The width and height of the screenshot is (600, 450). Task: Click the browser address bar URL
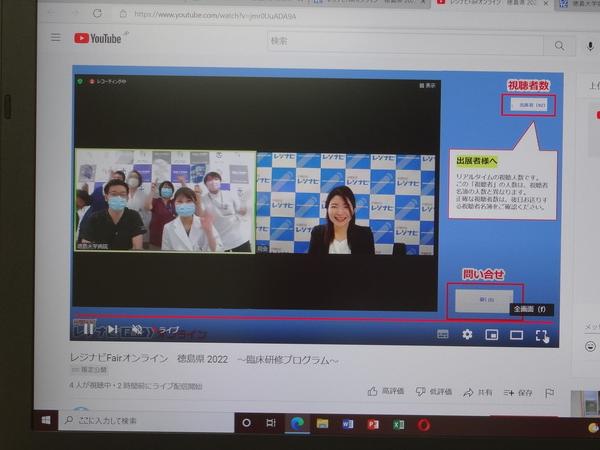click(x=215, y=16)
